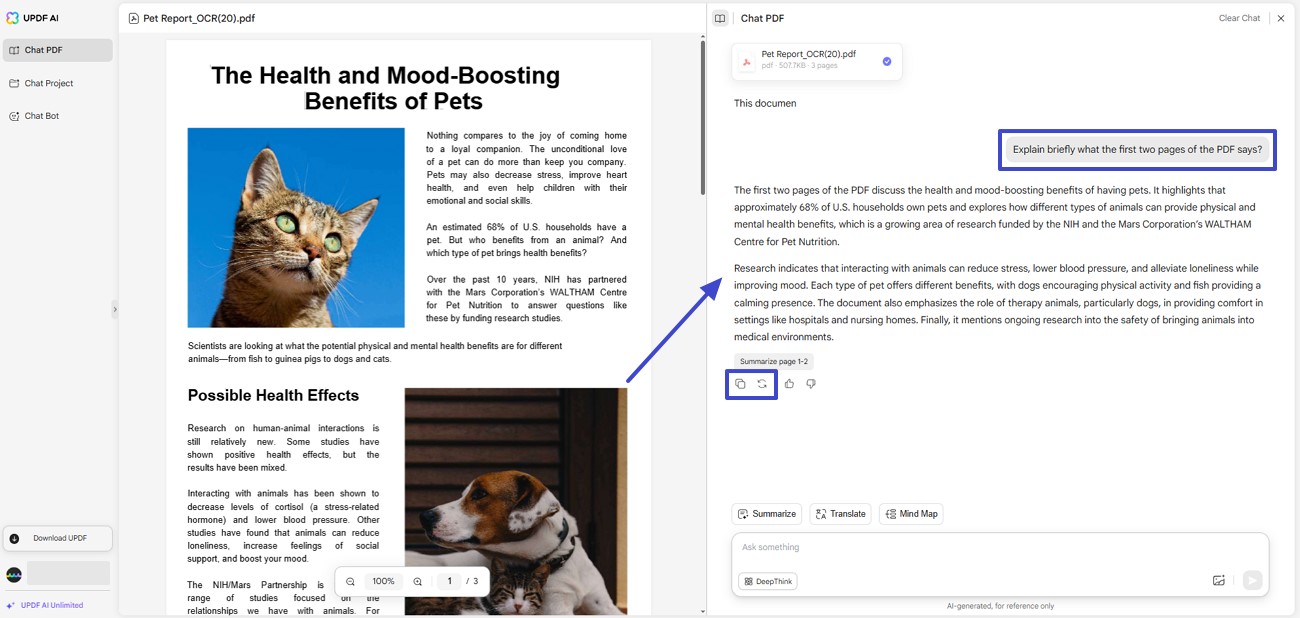This screenshot has width=1300, height=618.
Task: Click the Clear Chat link
Action: pyautogui.click(x=1239, y=17)
